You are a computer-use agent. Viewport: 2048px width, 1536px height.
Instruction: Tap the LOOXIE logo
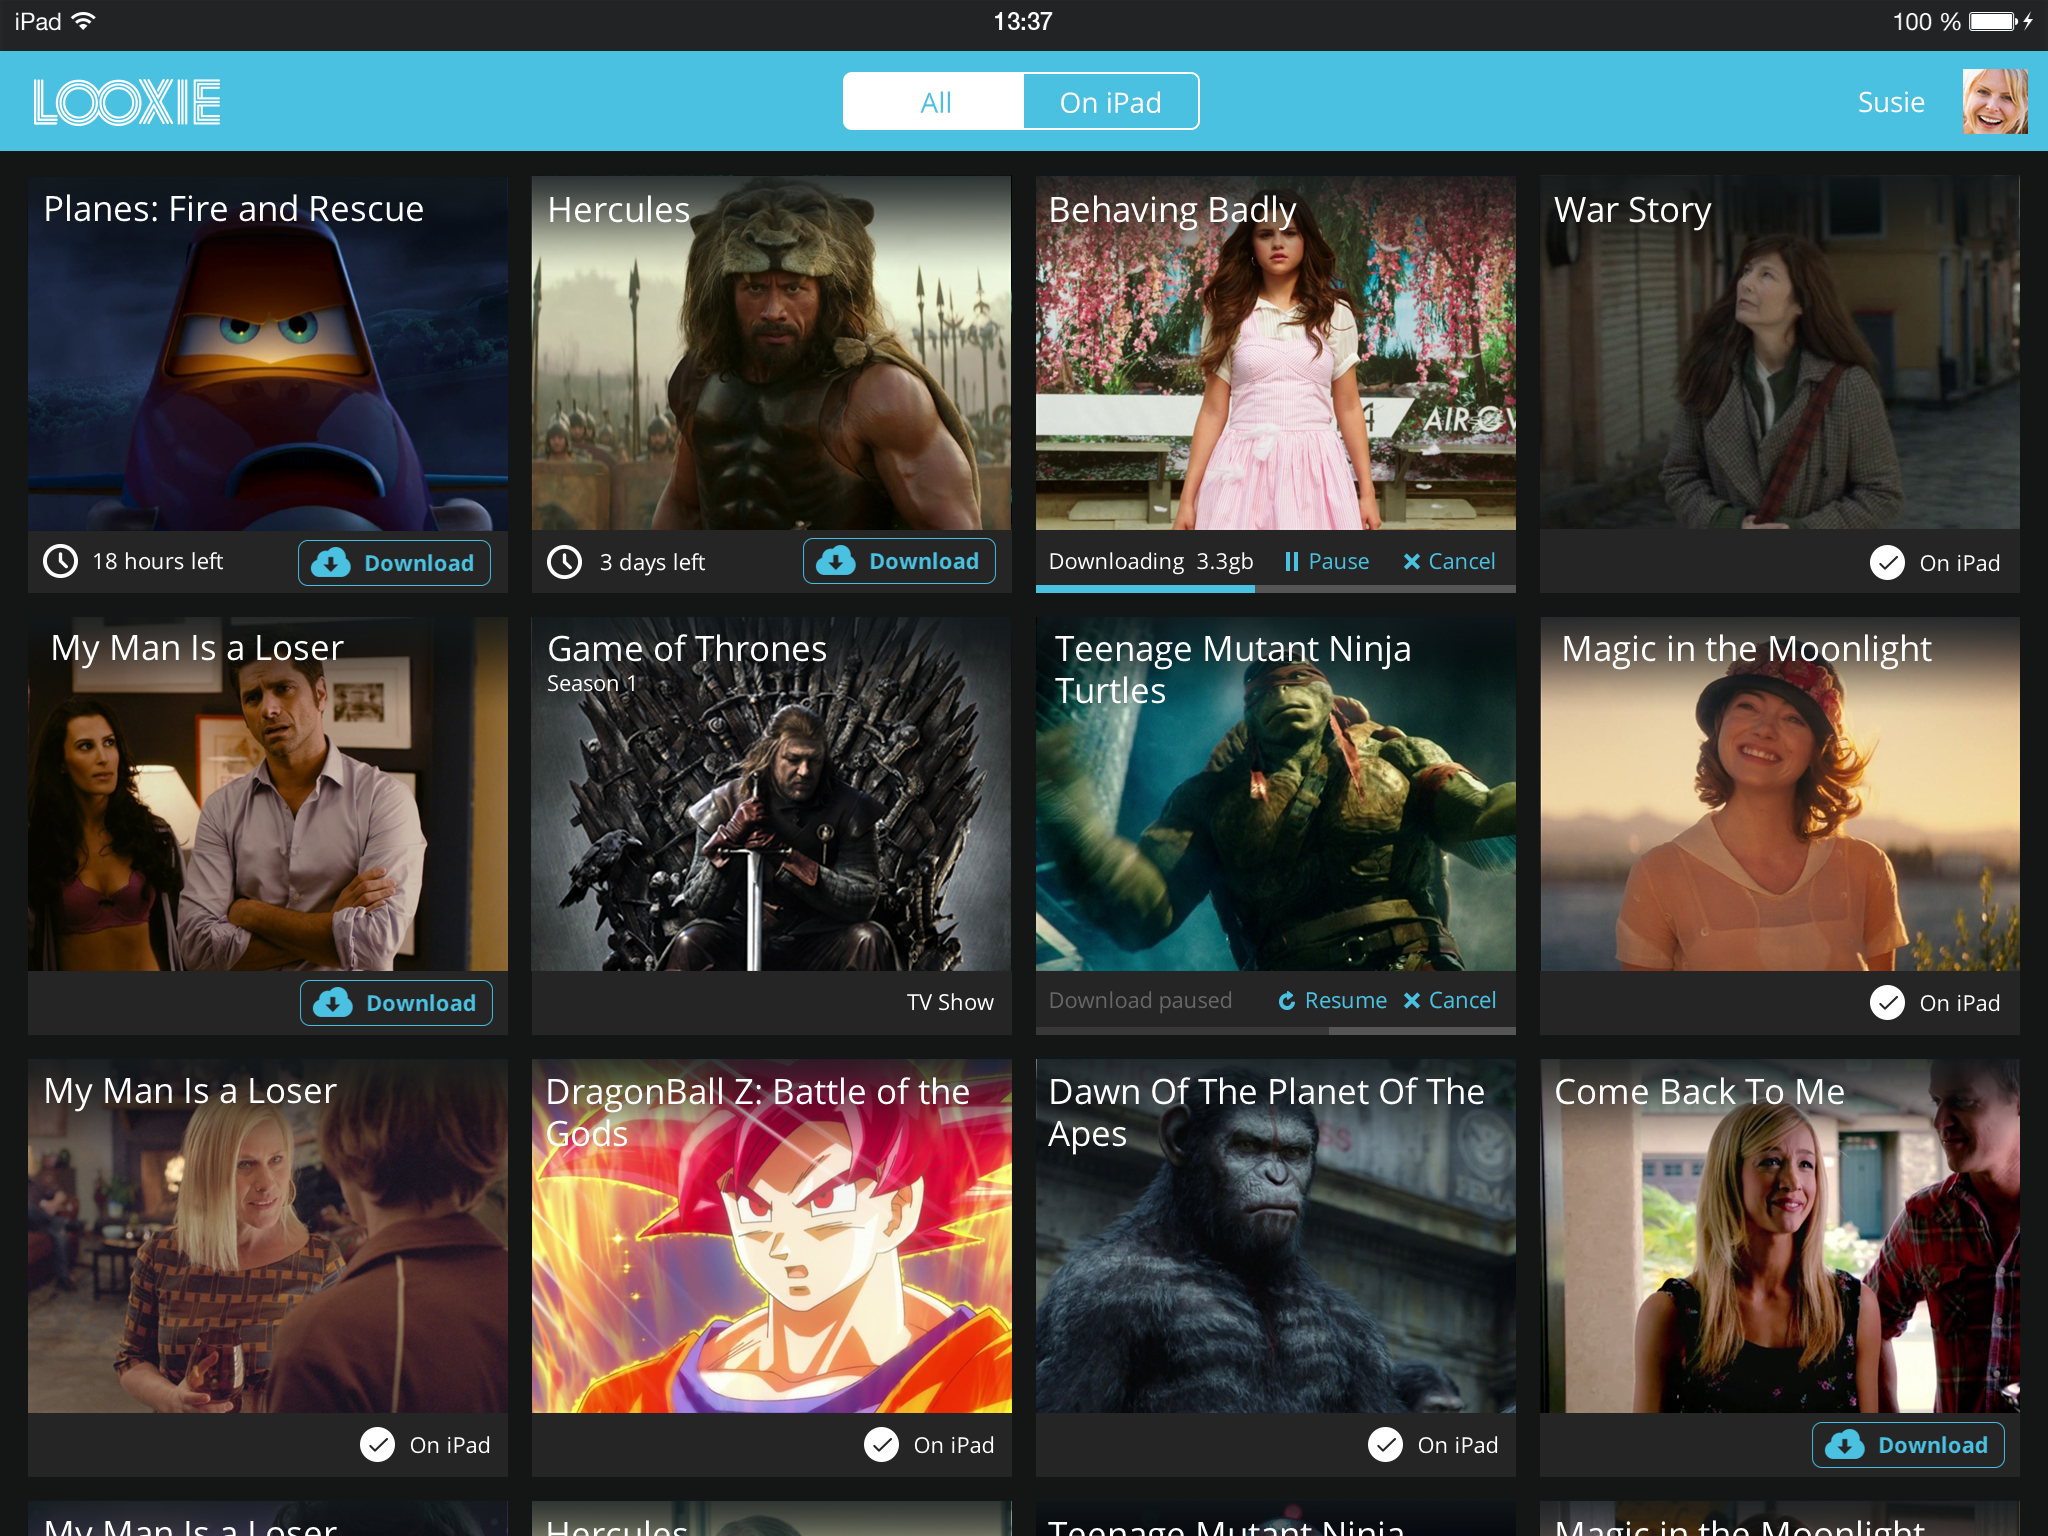coord(127,102)
